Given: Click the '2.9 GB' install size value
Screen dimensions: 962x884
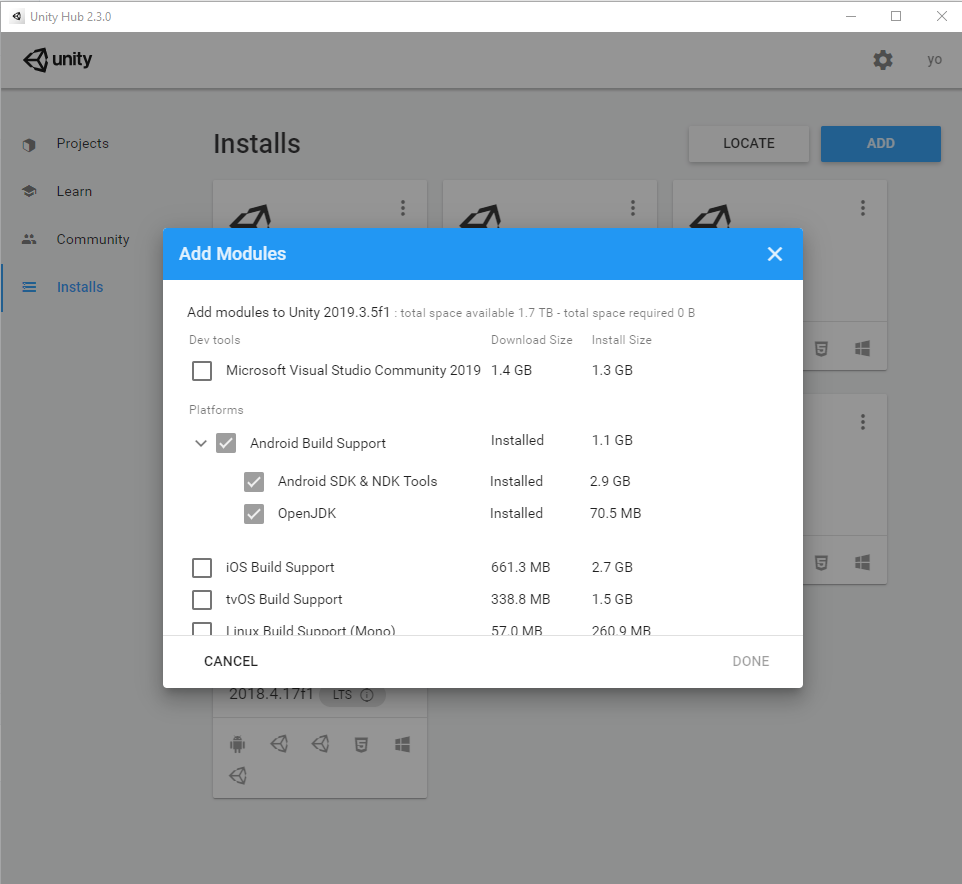Looking at the screenshot, I should [x=610, y=482].
